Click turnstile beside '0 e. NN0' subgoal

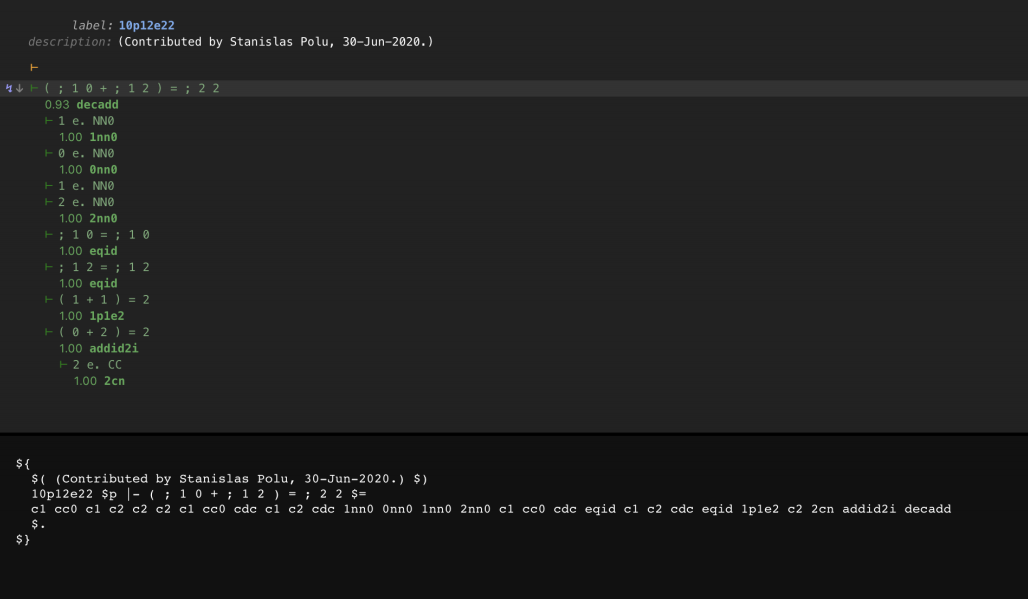pos(49,153)
